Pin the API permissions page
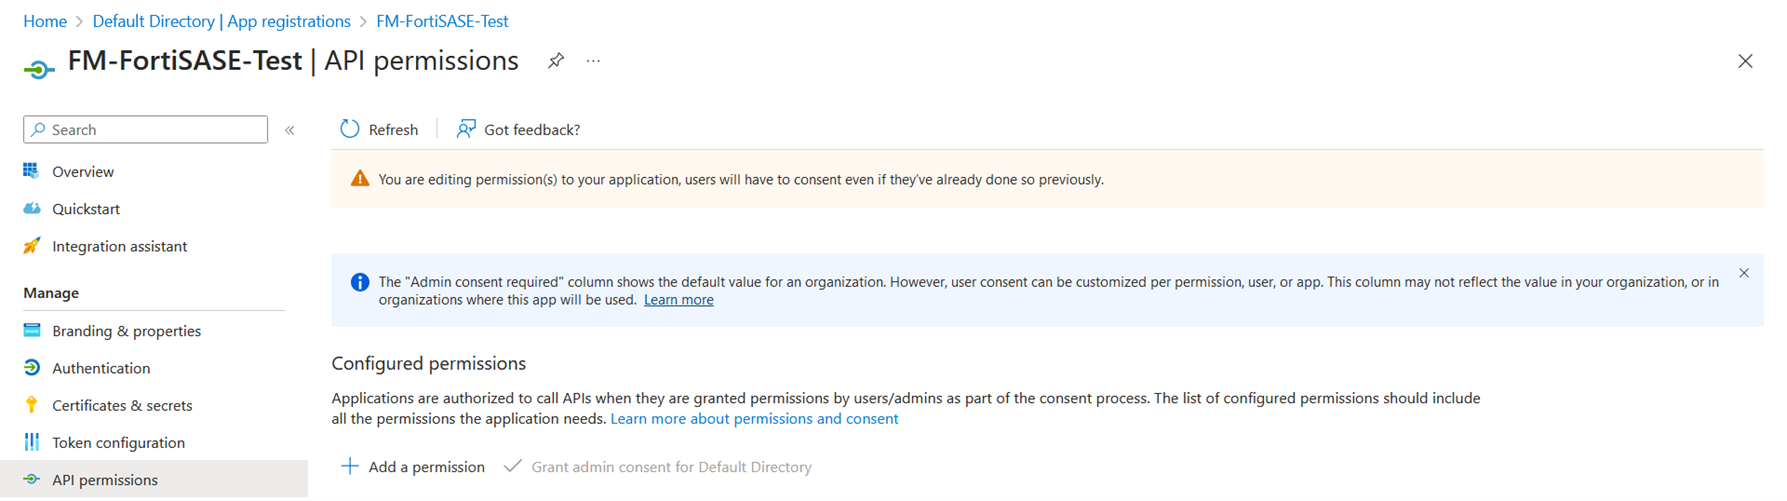The height and width of the screenshot is (501, 1787). 556,61
